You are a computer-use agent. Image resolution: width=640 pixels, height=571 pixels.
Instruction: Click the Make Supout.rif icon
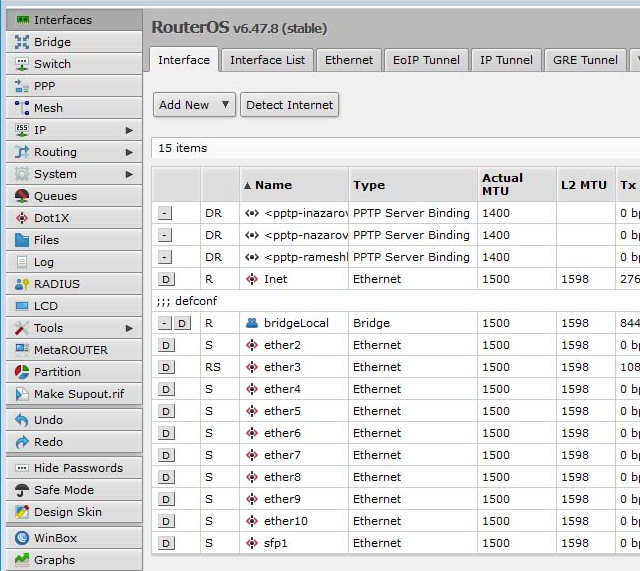coord(22,394)
